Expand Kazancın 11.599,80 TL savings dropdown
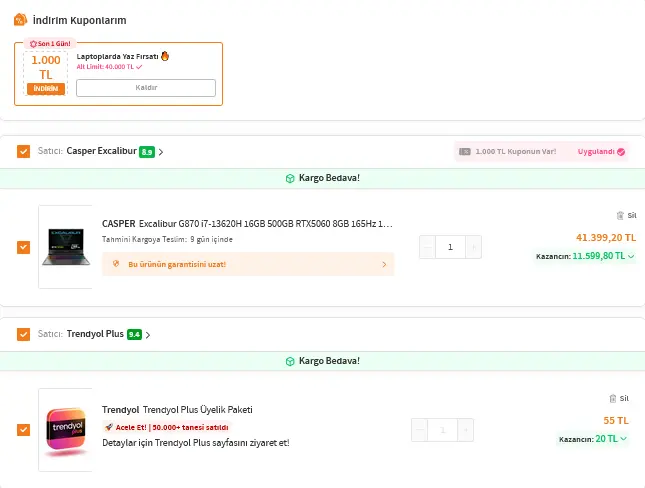Screen dimensions: 645x488 pyautogui.click(x=631, y=256)
